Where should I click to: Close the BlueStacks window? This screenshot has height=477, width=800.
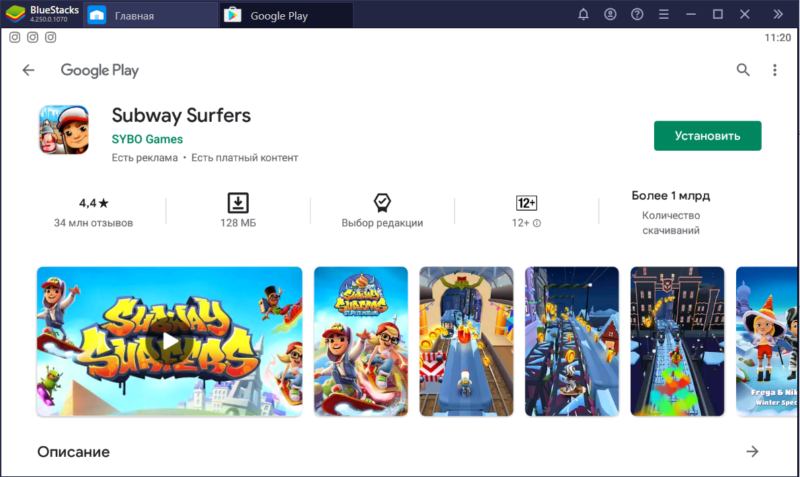click(x=744, y=14)
